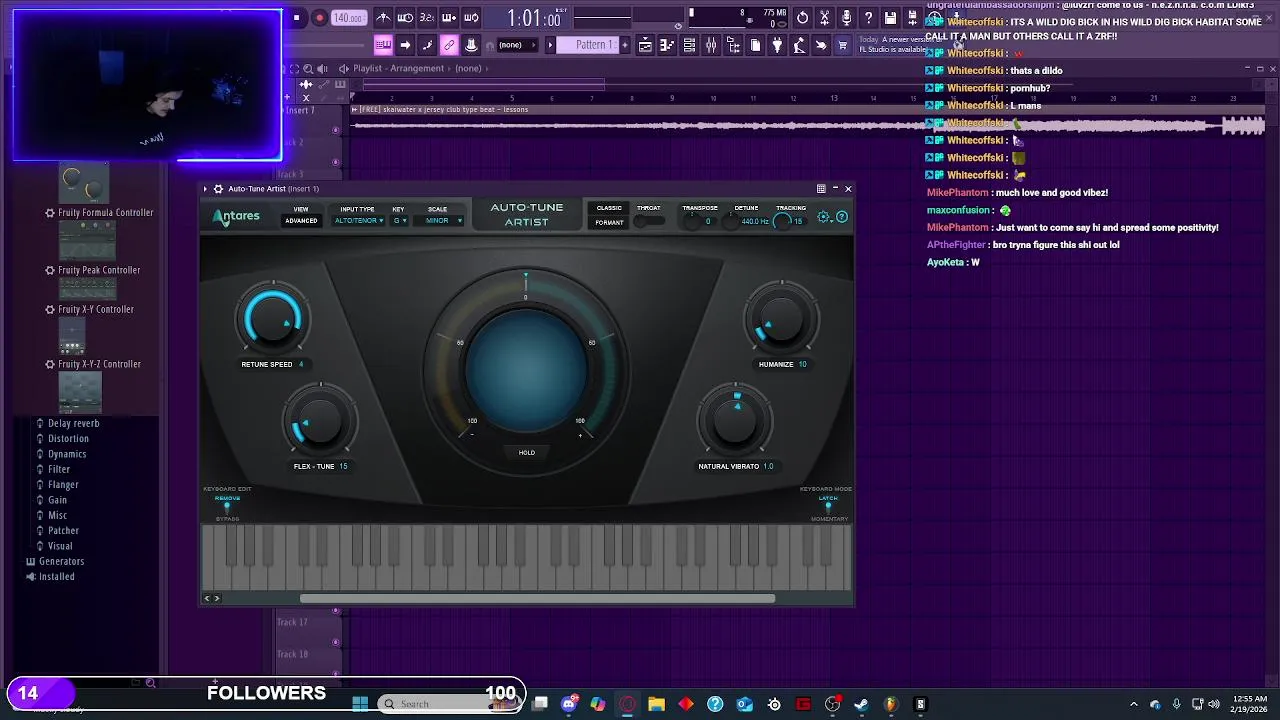Open the audio editor scissors icon
1280x720 pixels.
[x=824, y=18]
